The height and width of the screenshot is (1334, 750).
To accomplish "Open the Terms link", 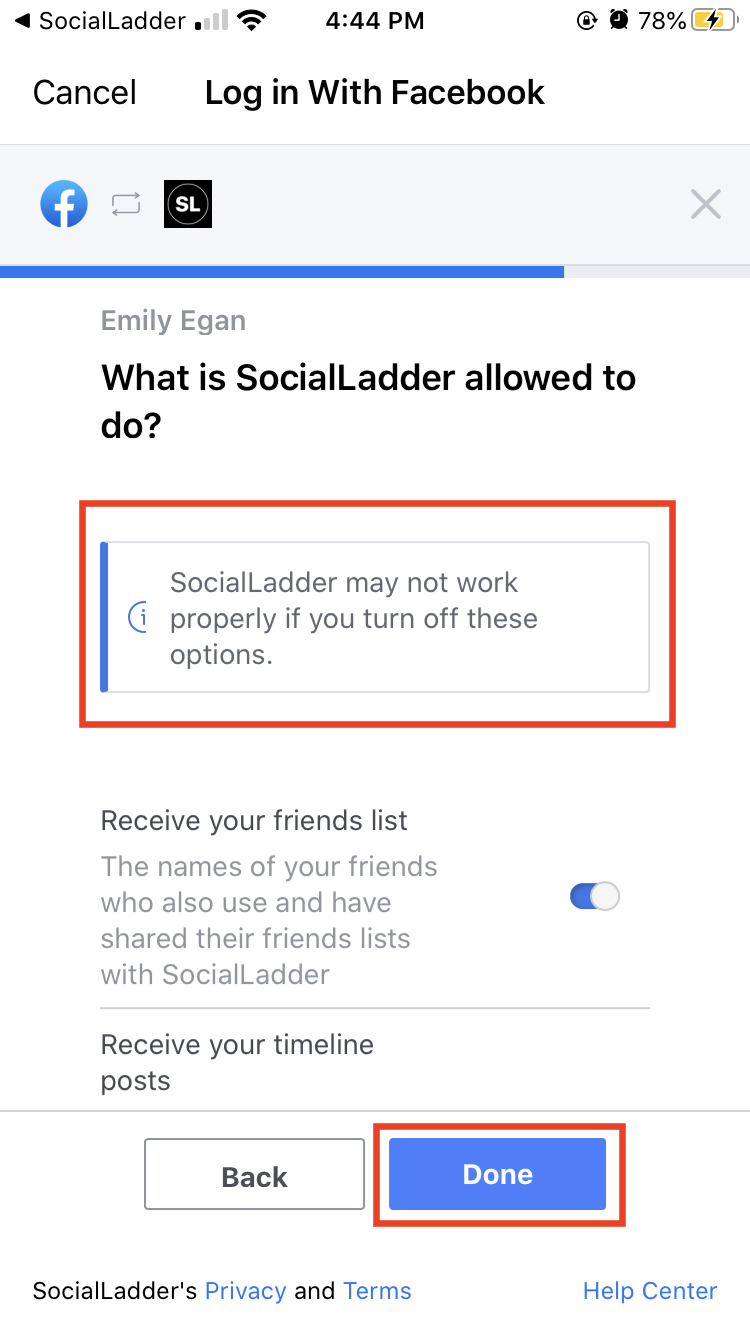I will point(377,1291).
